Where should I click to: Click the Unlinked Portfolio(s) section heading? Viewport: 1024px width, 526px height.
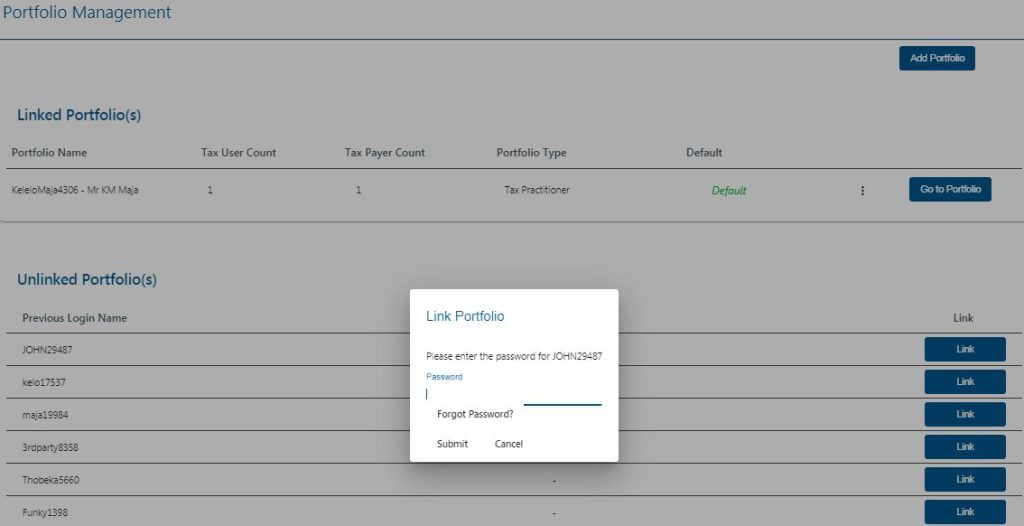(87, 280)
